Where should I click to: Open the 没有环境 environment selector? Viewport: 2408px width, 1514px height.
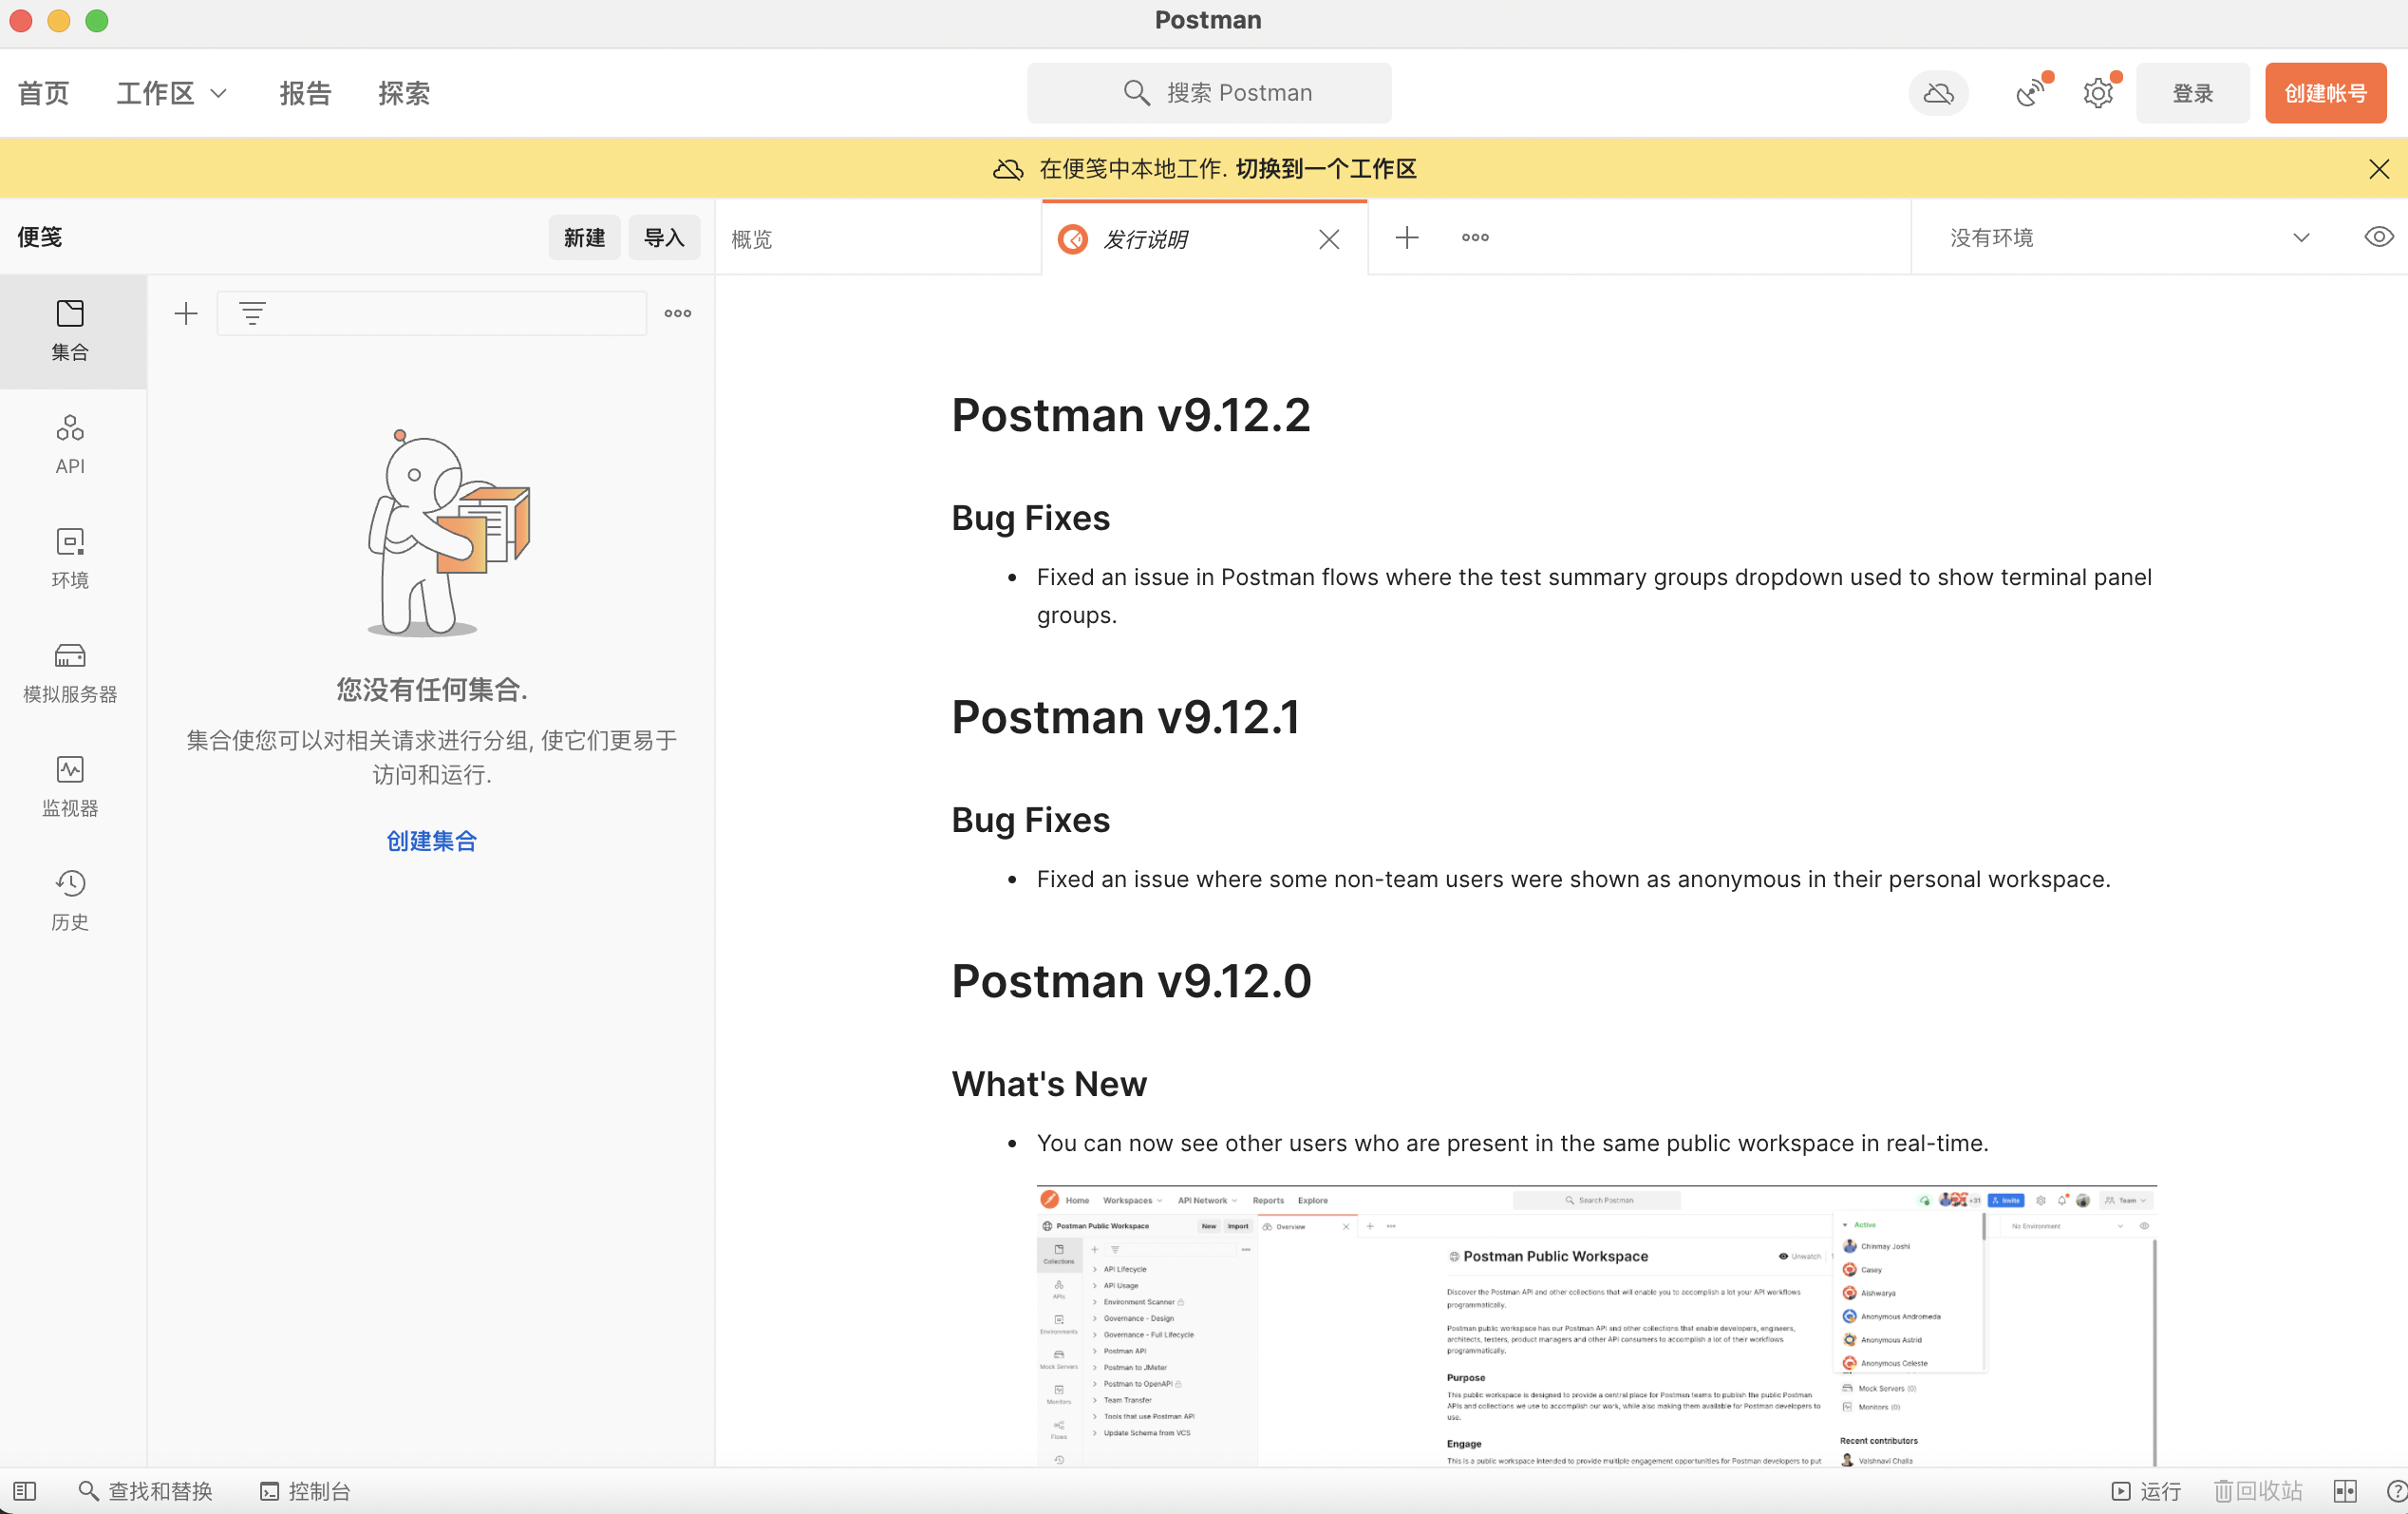[2130, 237]
